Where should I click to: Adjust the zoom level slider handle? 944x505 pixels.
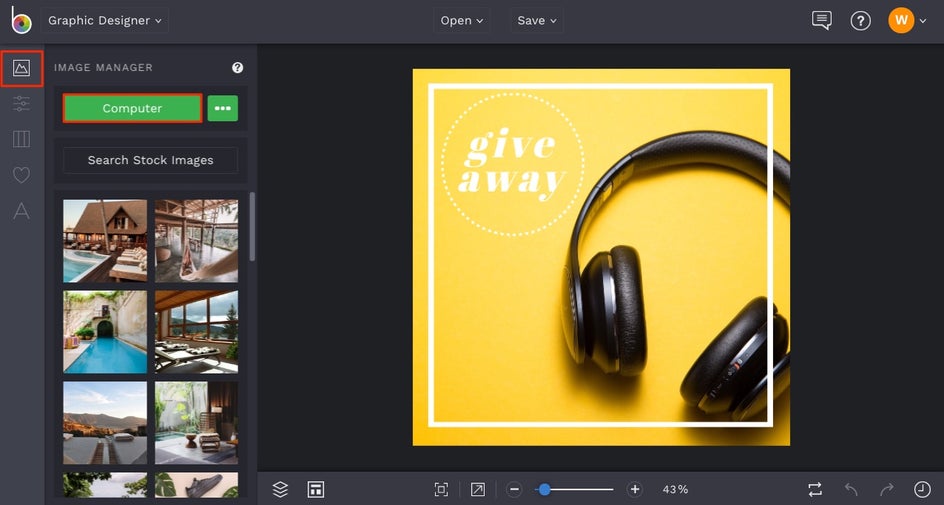544,489
